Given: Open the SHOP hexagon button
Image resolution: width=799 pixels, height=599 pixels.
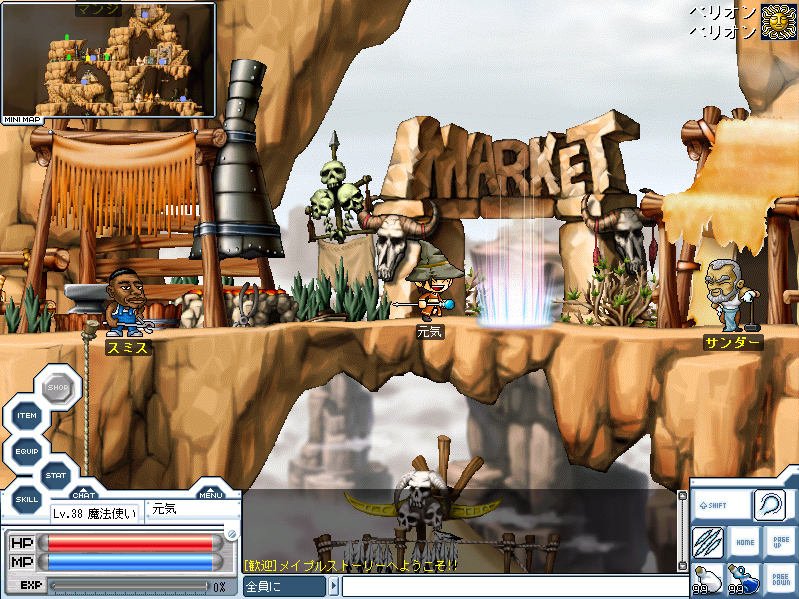Looking at the screenshot, I should 59,387.
